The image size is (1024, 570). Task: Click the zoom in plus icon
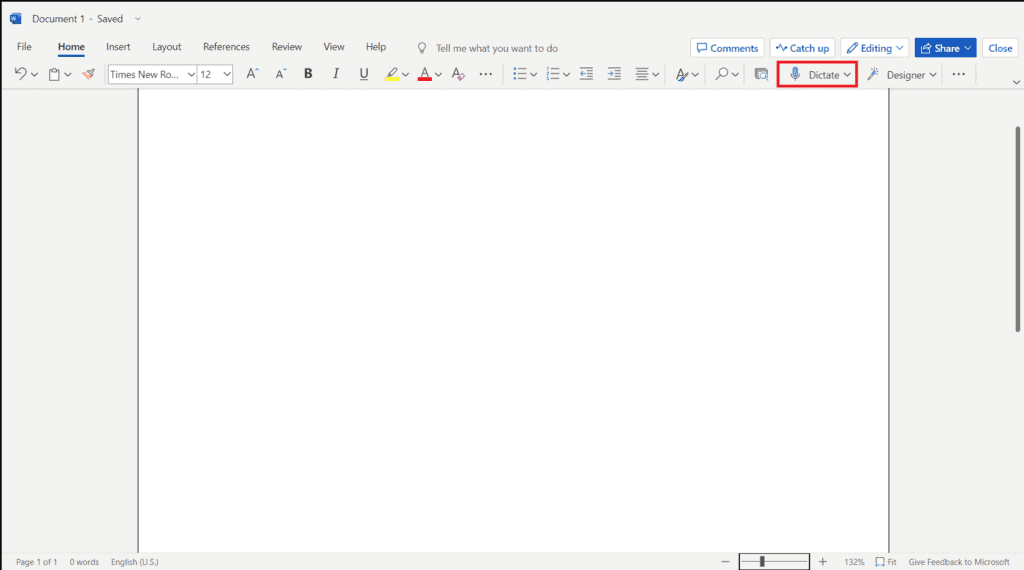coord(823,562)
